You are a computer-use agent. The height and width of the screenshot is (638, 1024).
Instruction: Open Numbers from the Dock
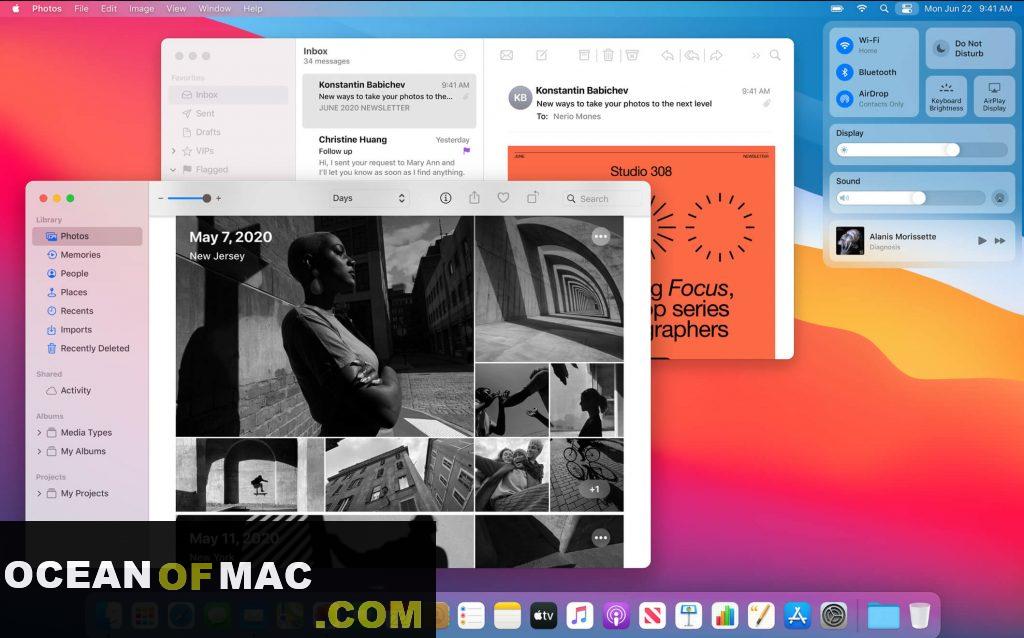(x=725, y=615)
